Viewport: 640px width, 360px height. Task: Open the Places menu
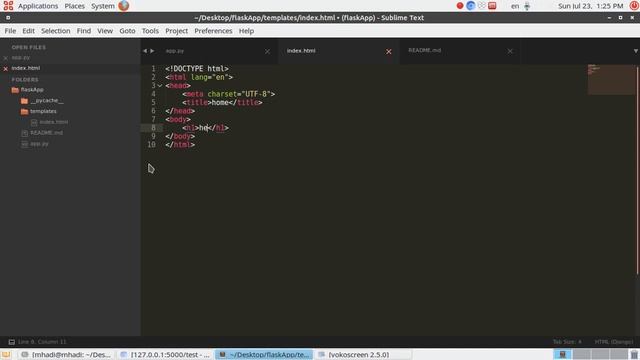[74, 6]
